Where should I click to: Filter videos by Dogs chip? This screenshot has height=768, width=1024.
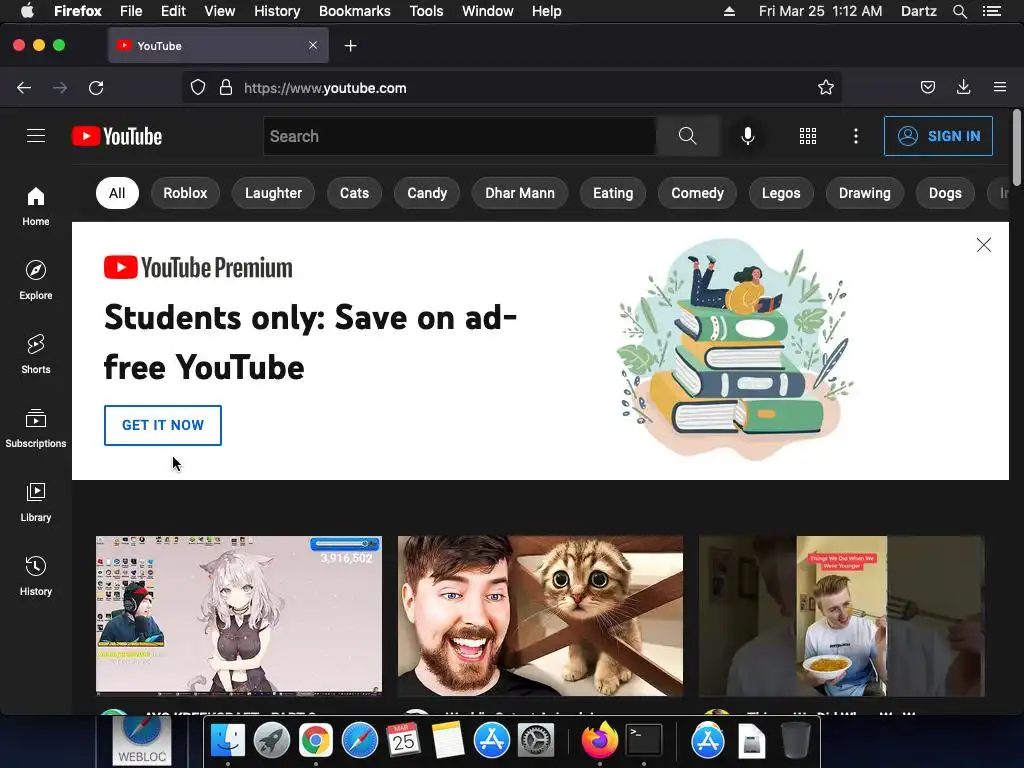(x=945, y=193)
